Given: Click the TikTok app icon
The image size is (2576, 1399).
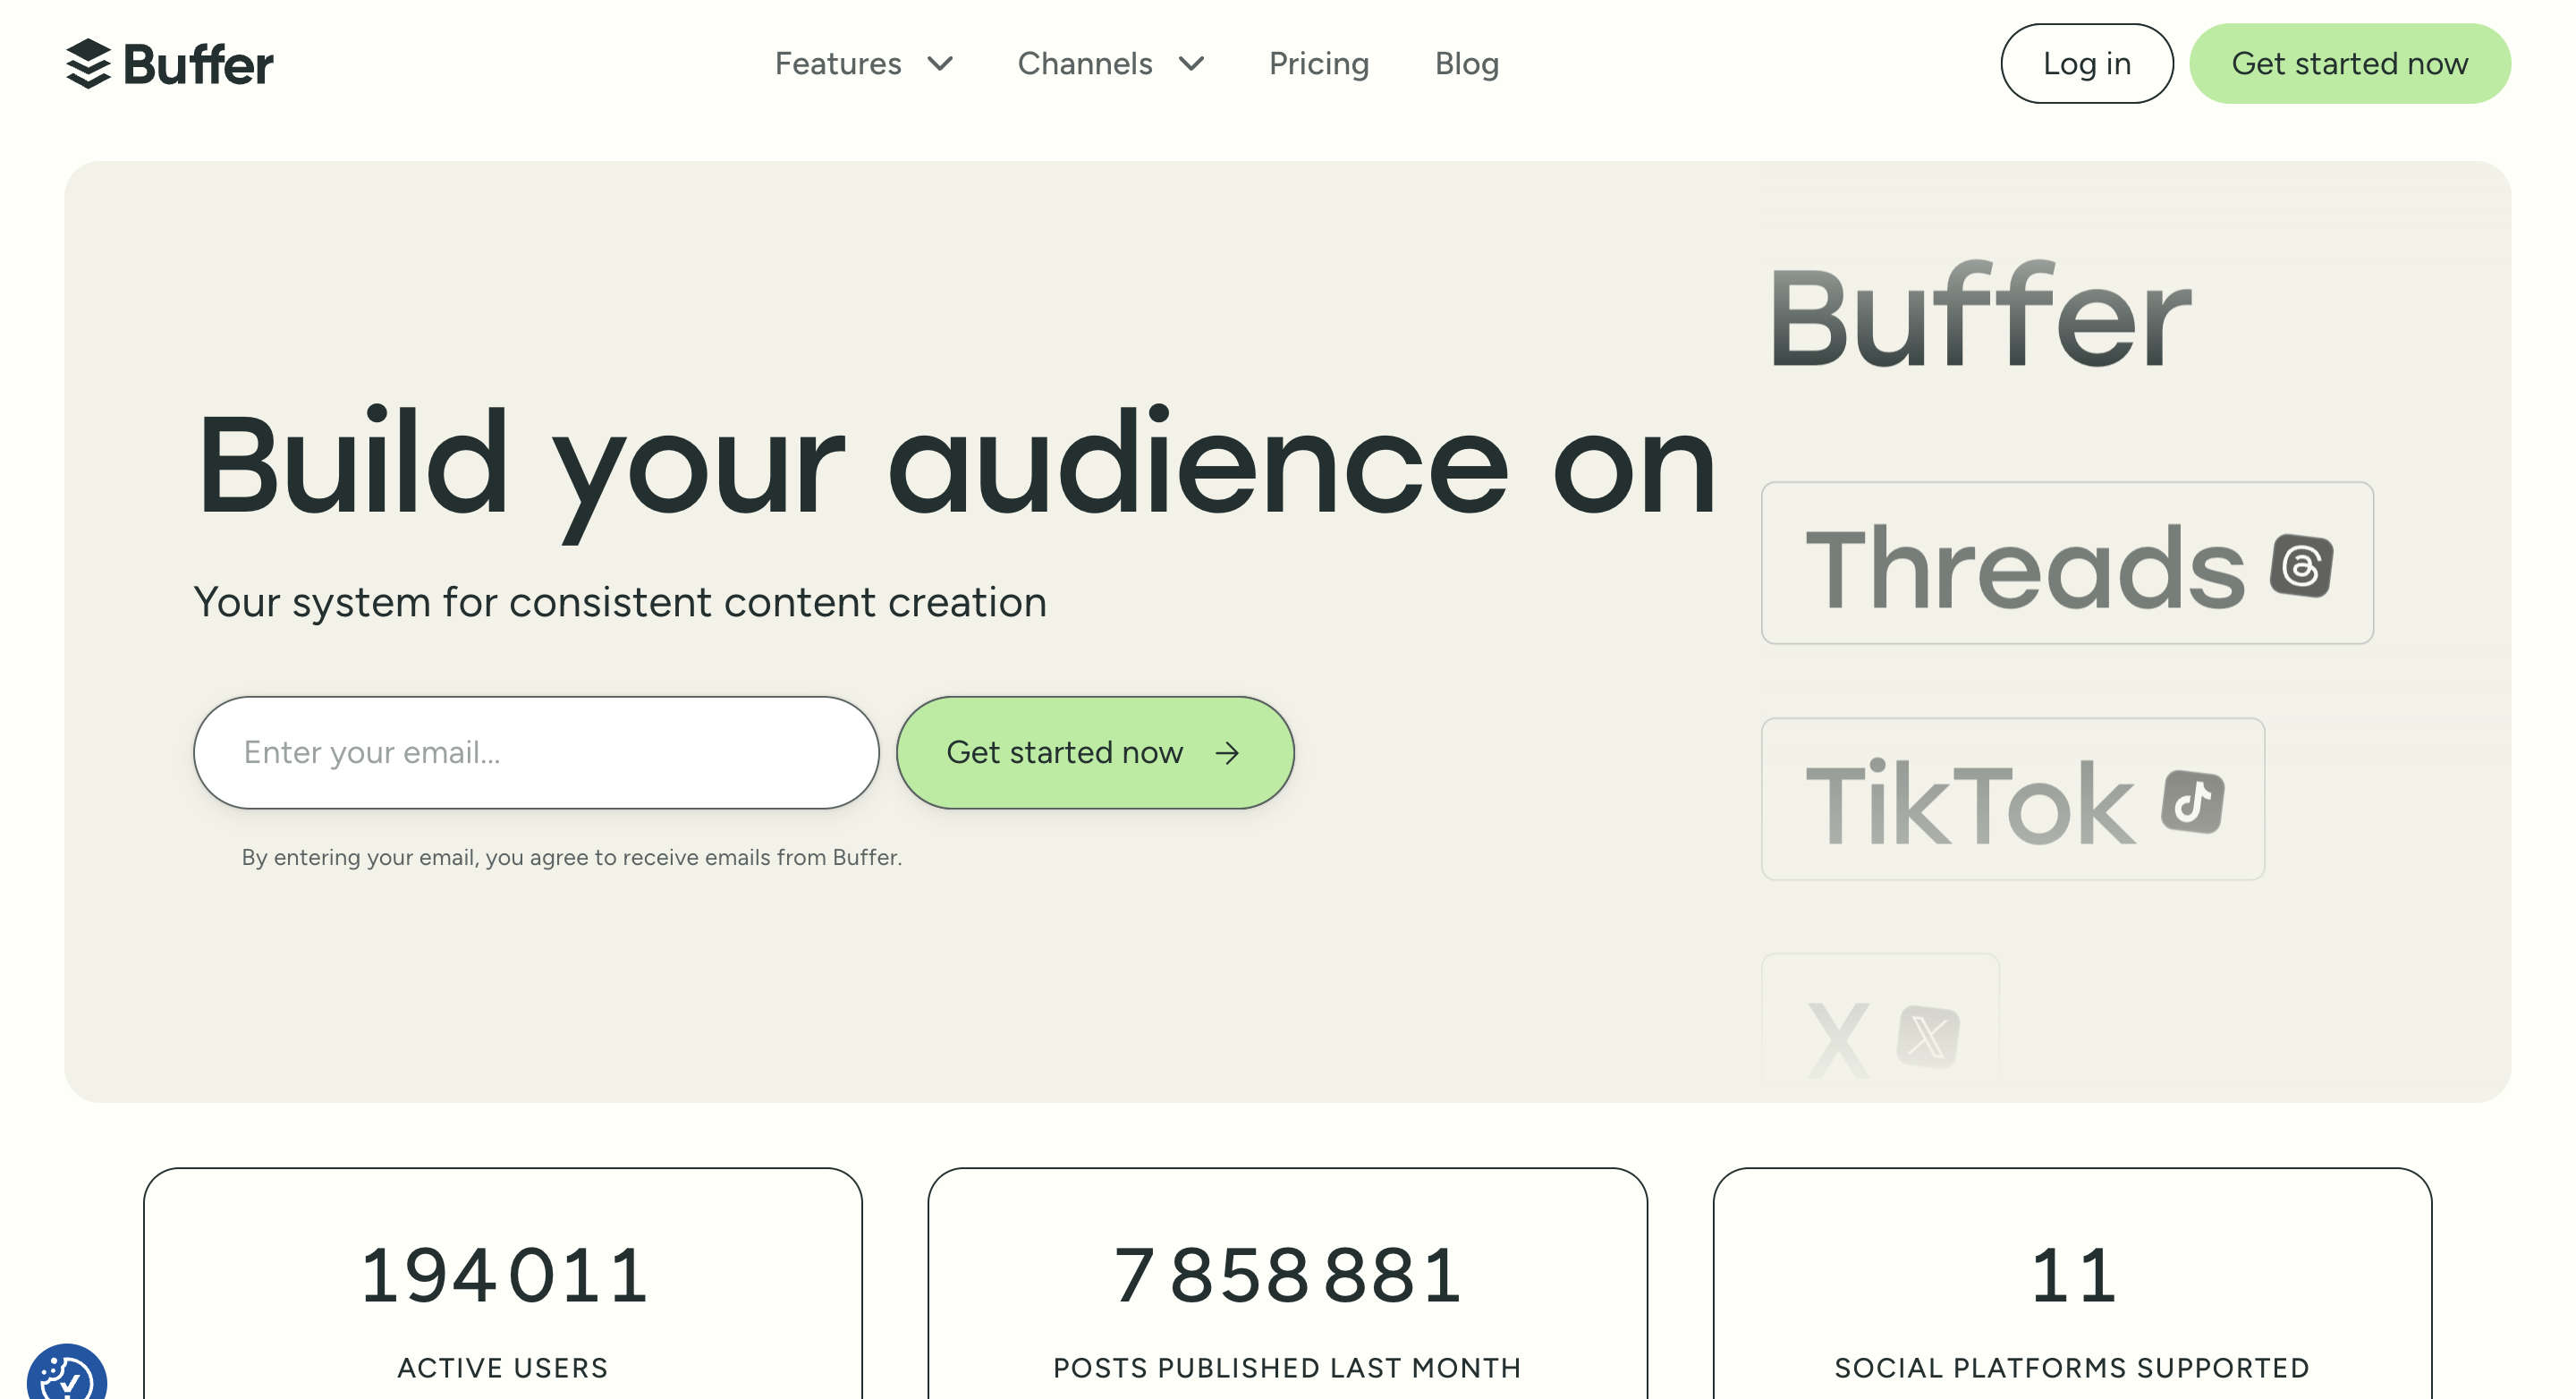Looking at the screenshot, I should click(x=2192, y=801).
